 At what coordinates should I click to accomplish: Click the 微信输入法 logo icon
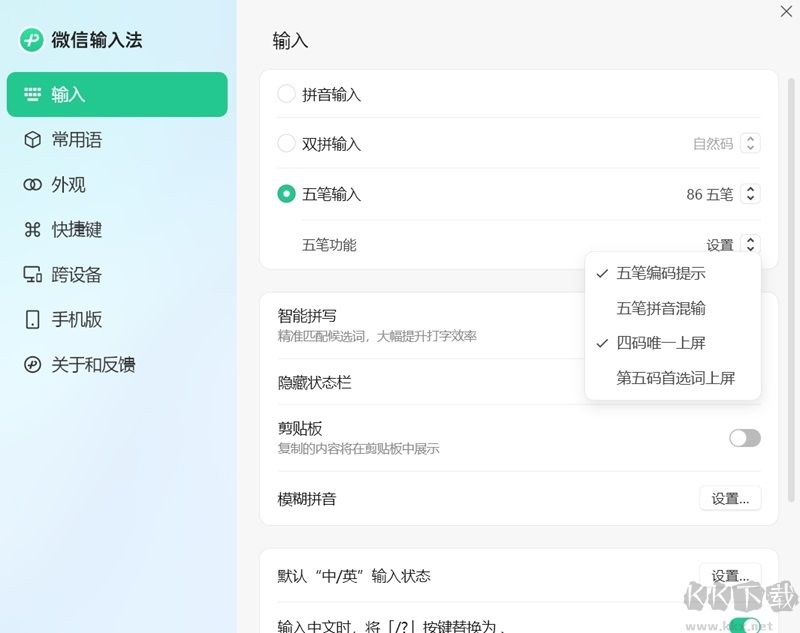pos(30,41)
